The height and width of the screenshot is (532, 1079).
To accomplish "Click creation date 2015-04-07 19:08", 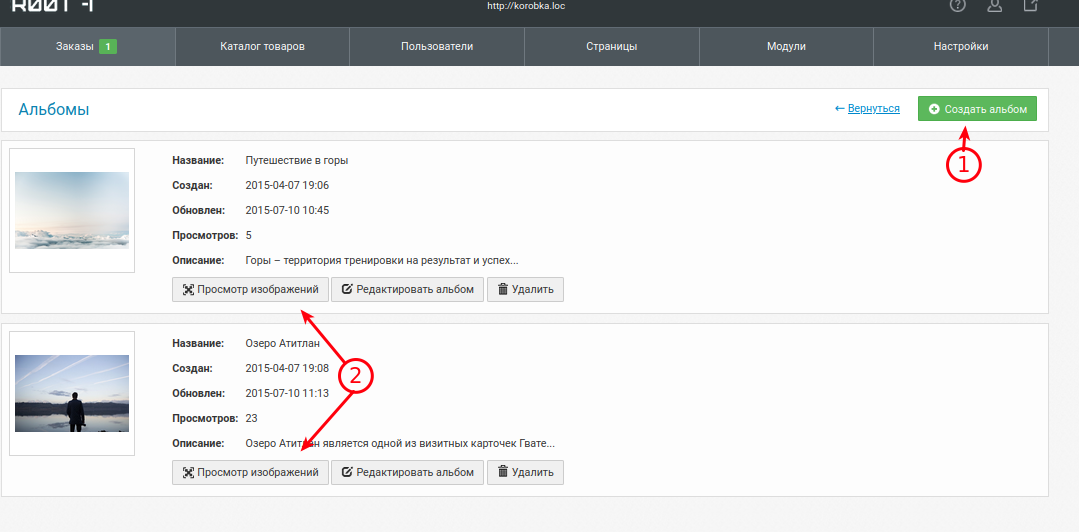I will pyautogui.click(x=287, y=369).
